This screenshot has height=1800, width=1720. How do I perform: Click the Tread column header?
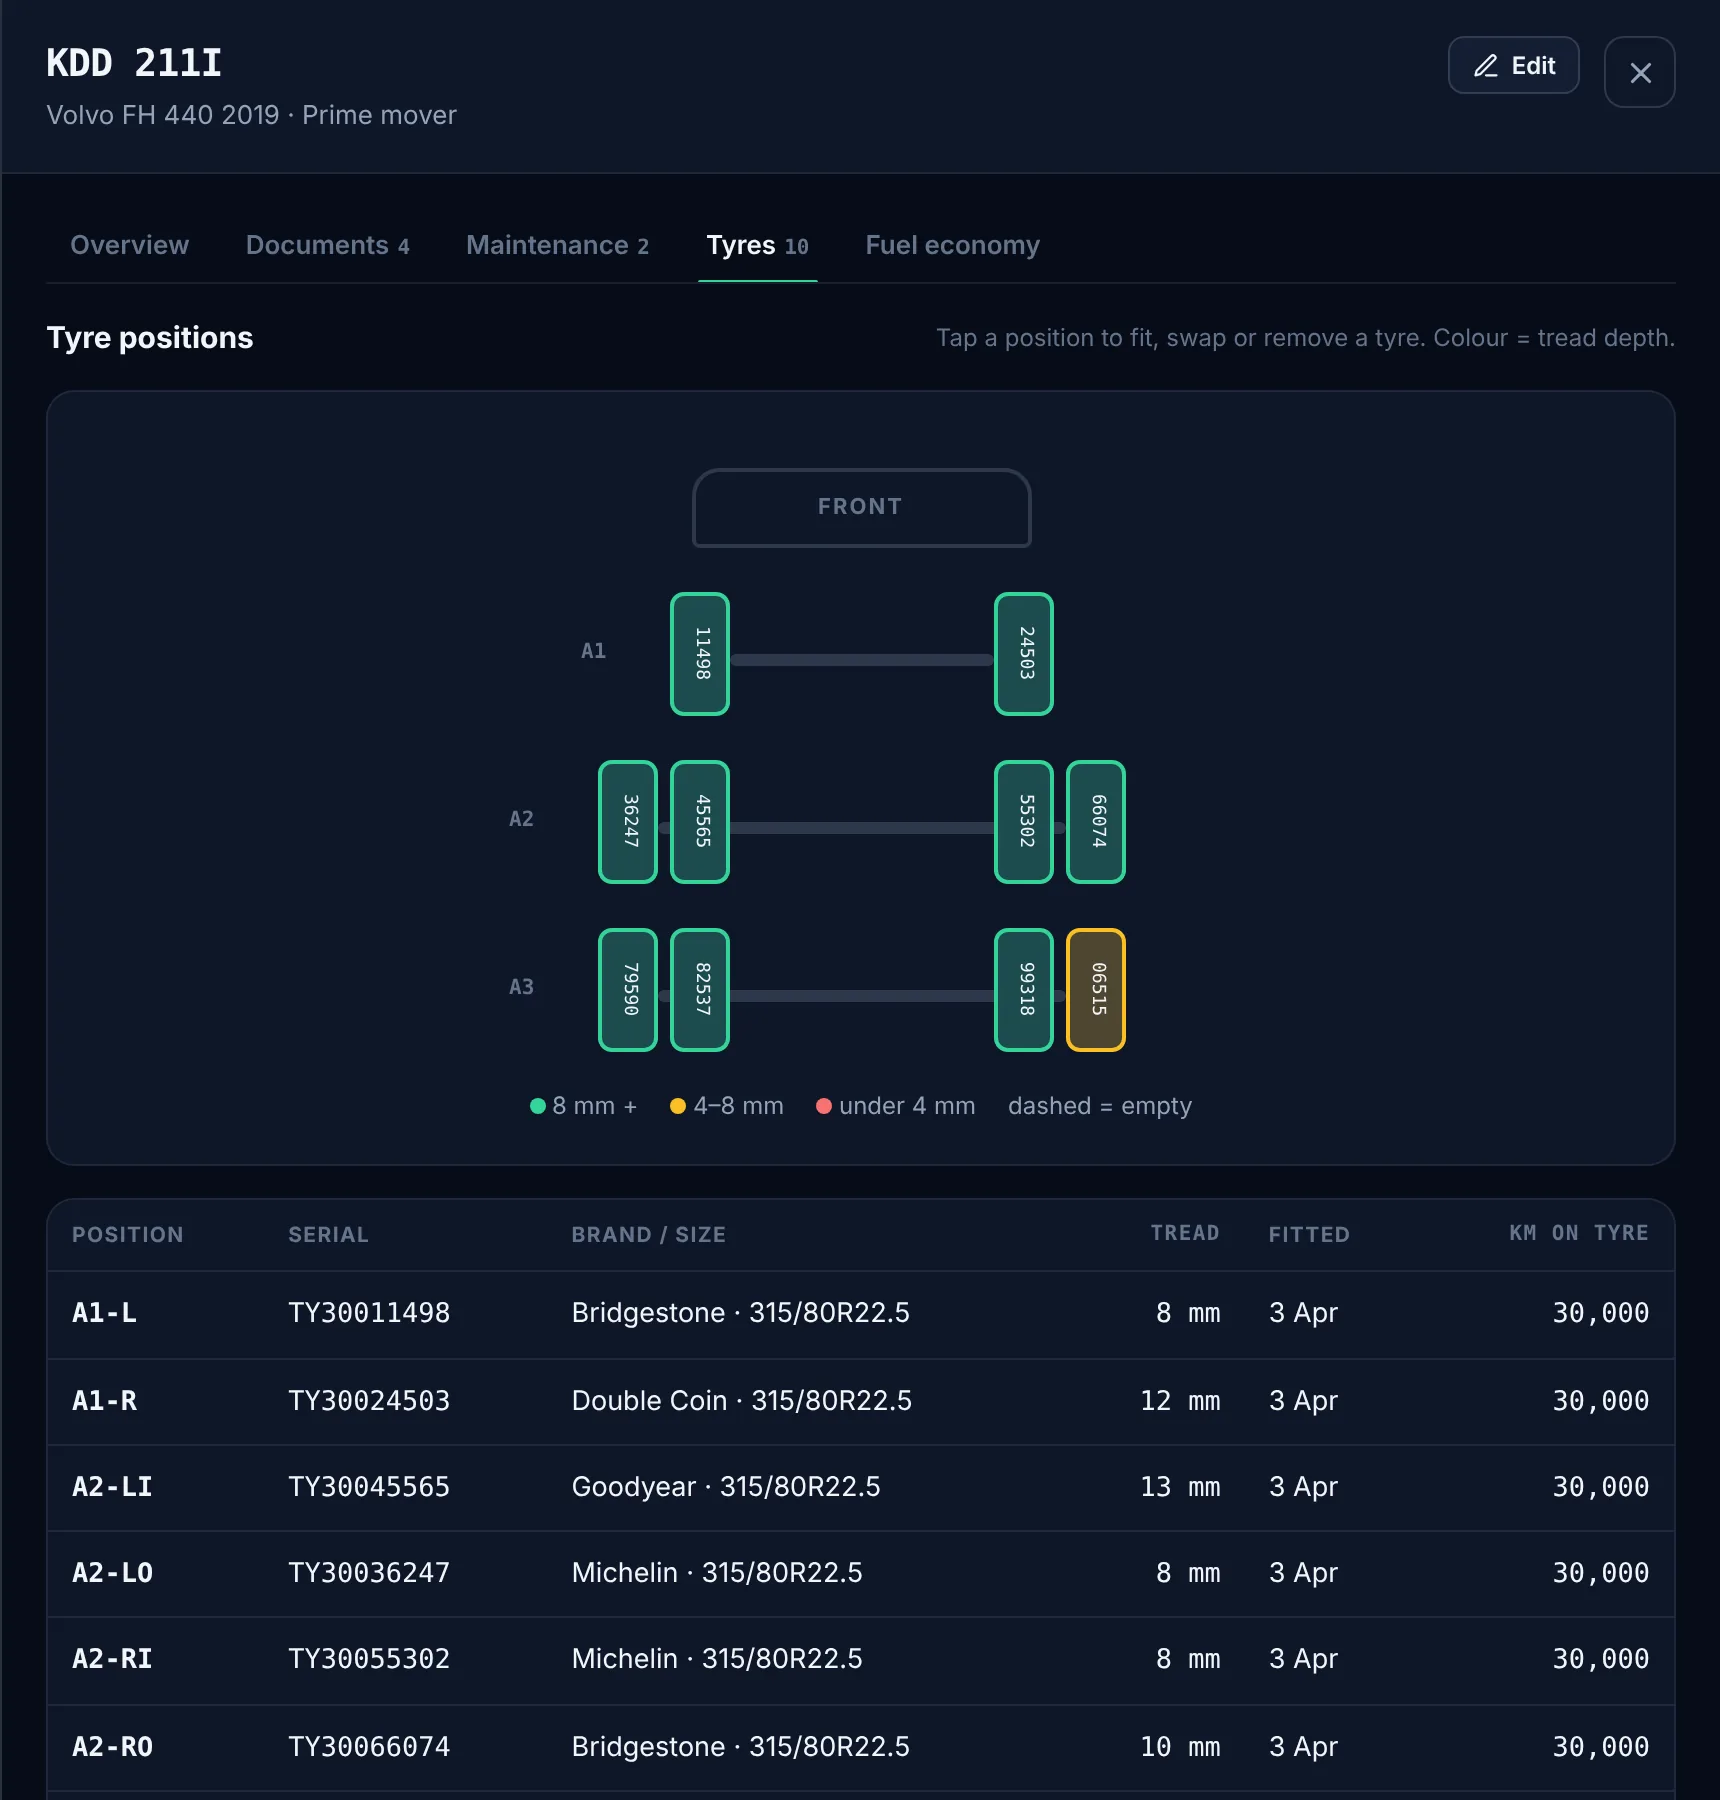pos(1184,1234)
